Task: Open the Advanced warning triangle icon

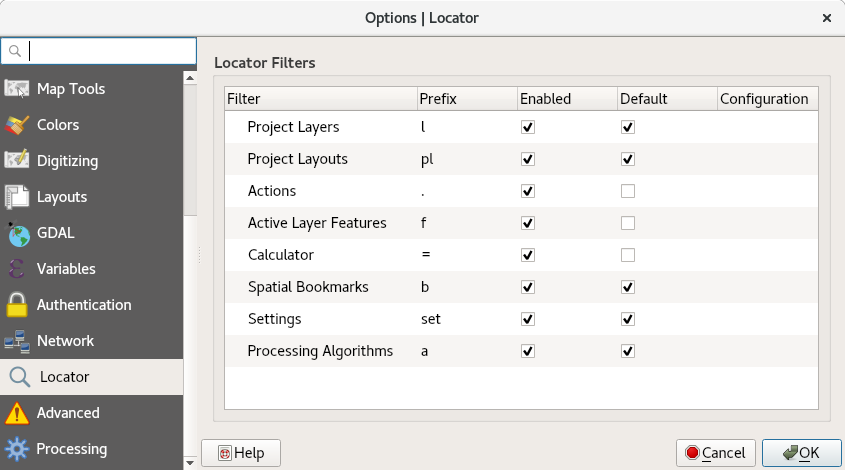Action: 17,413
